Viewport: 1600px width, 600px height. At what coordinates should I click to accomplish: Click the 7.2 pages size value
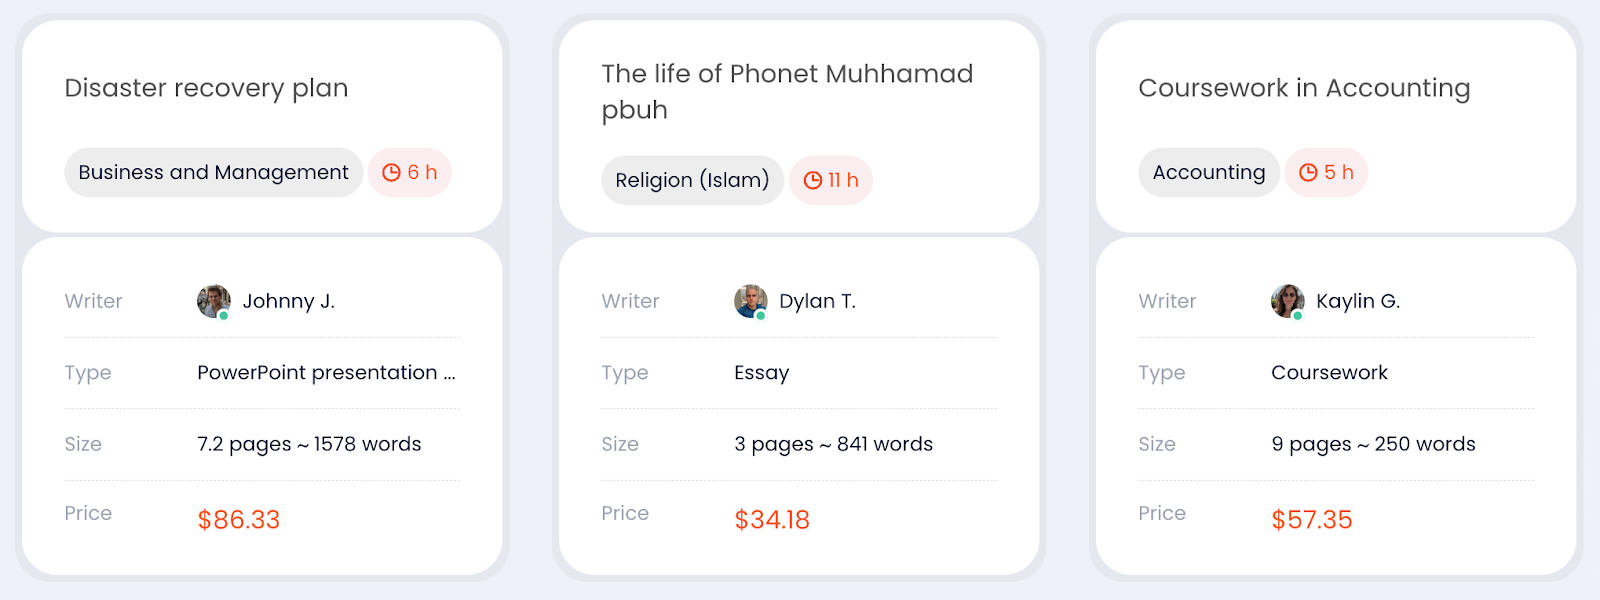tap(310, 444)
